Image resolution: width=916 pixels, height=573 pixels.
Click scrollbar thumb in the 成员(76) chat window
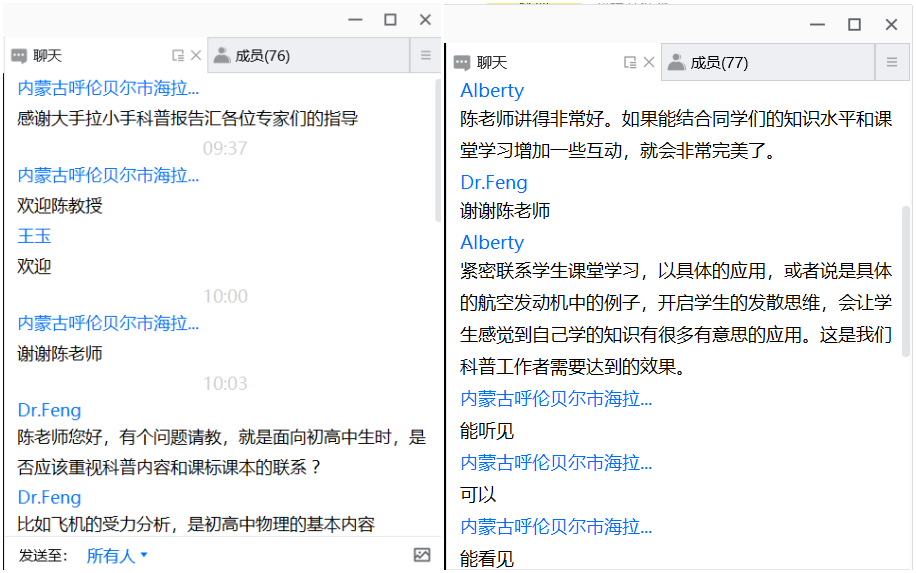click(438, 150)
